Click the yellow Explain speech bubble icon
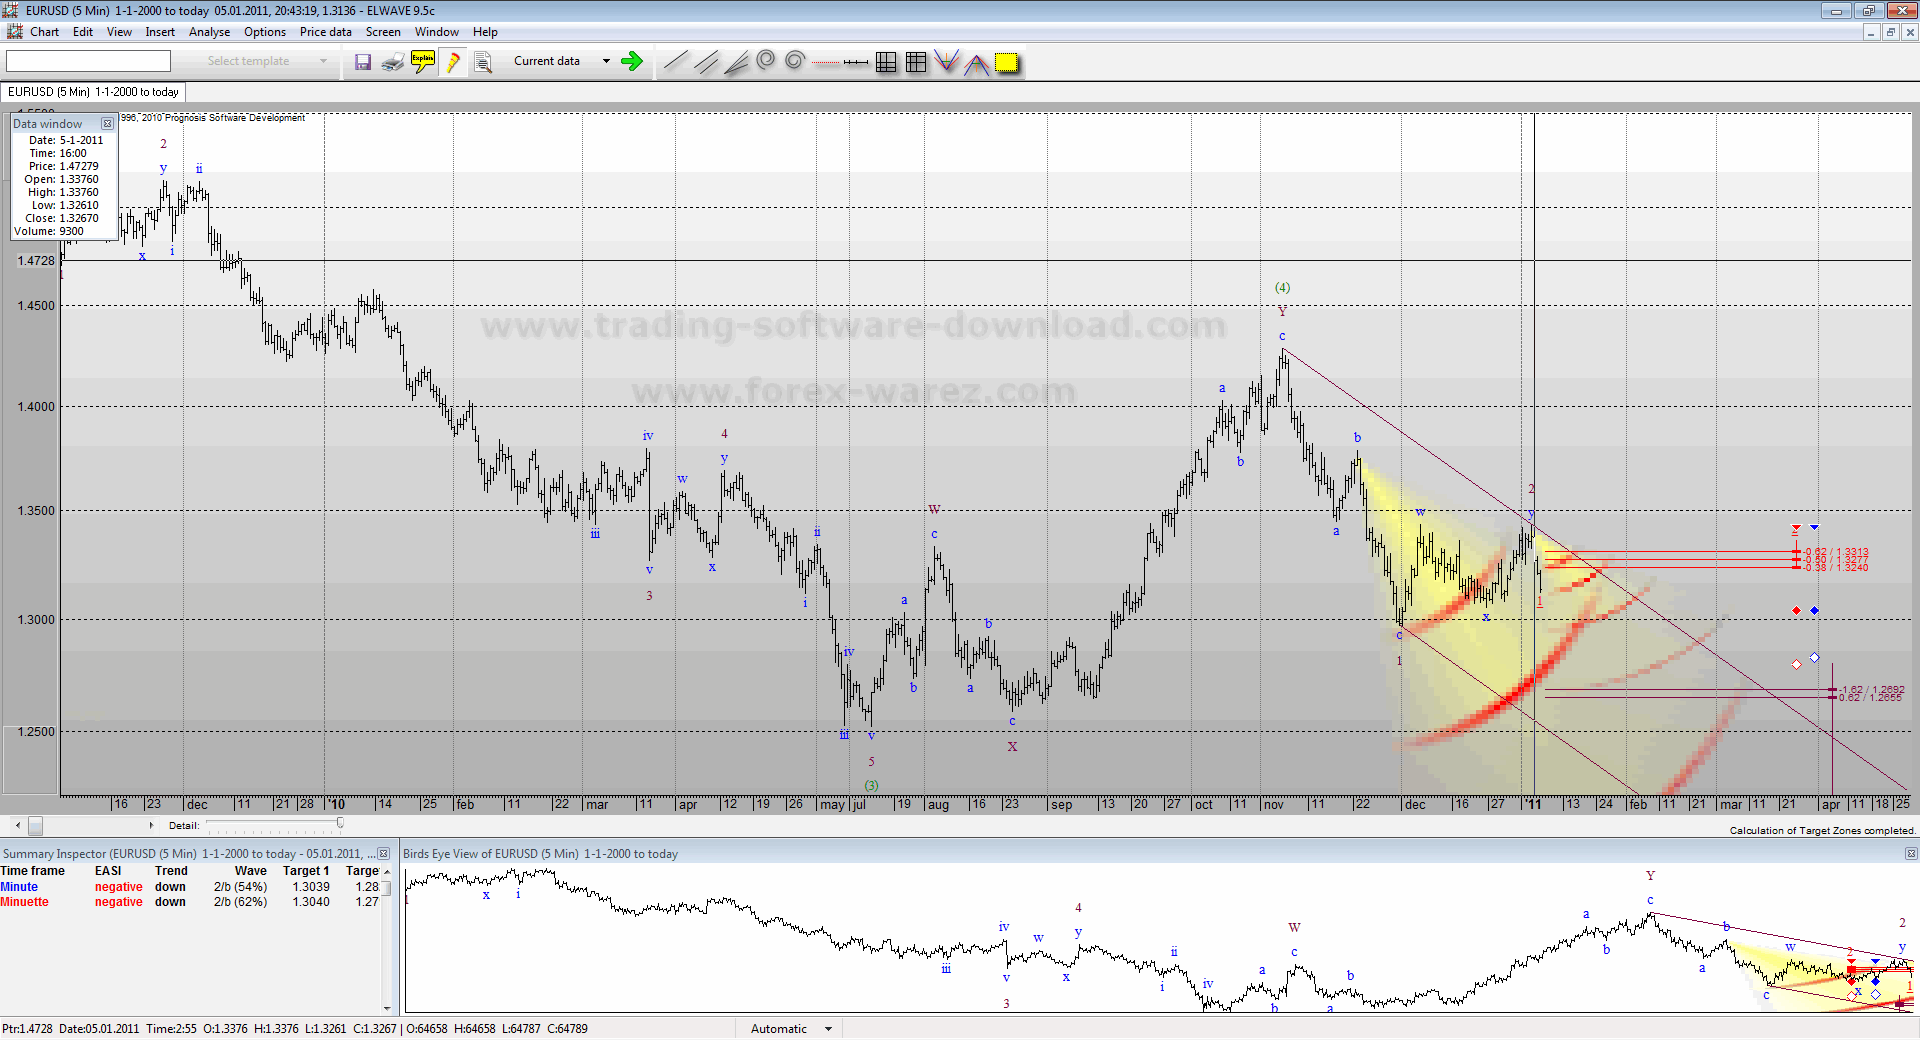This screenshot has height=1040, width=1920. 423,62
